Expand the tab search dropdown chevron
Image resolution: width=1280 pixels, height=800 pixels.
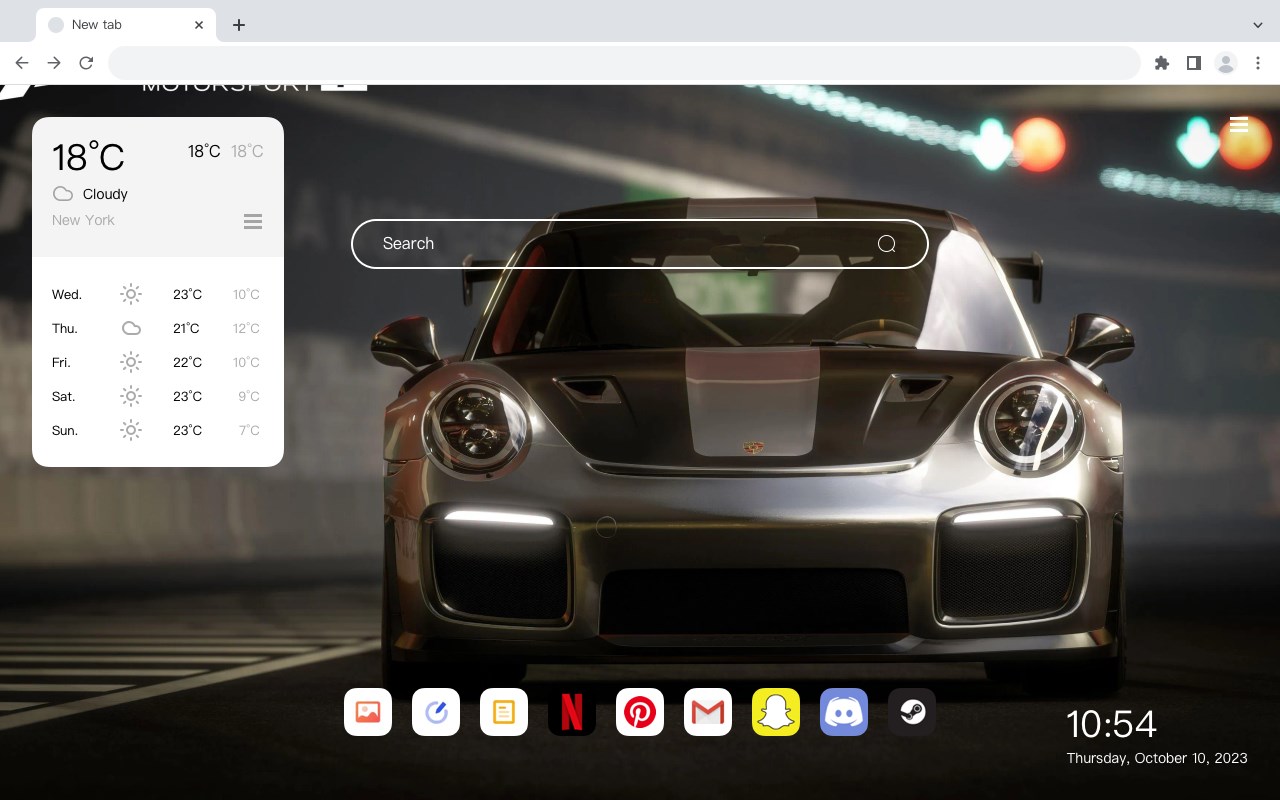[1258, 25]
